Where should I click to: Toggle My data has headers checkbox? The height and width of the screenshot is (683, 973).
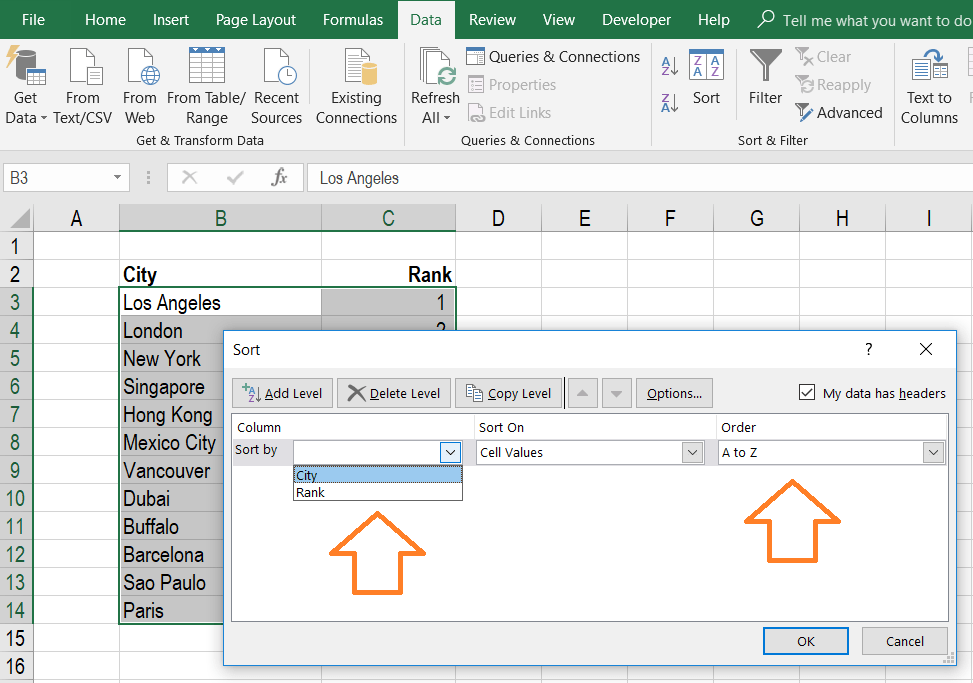[807, 392]
